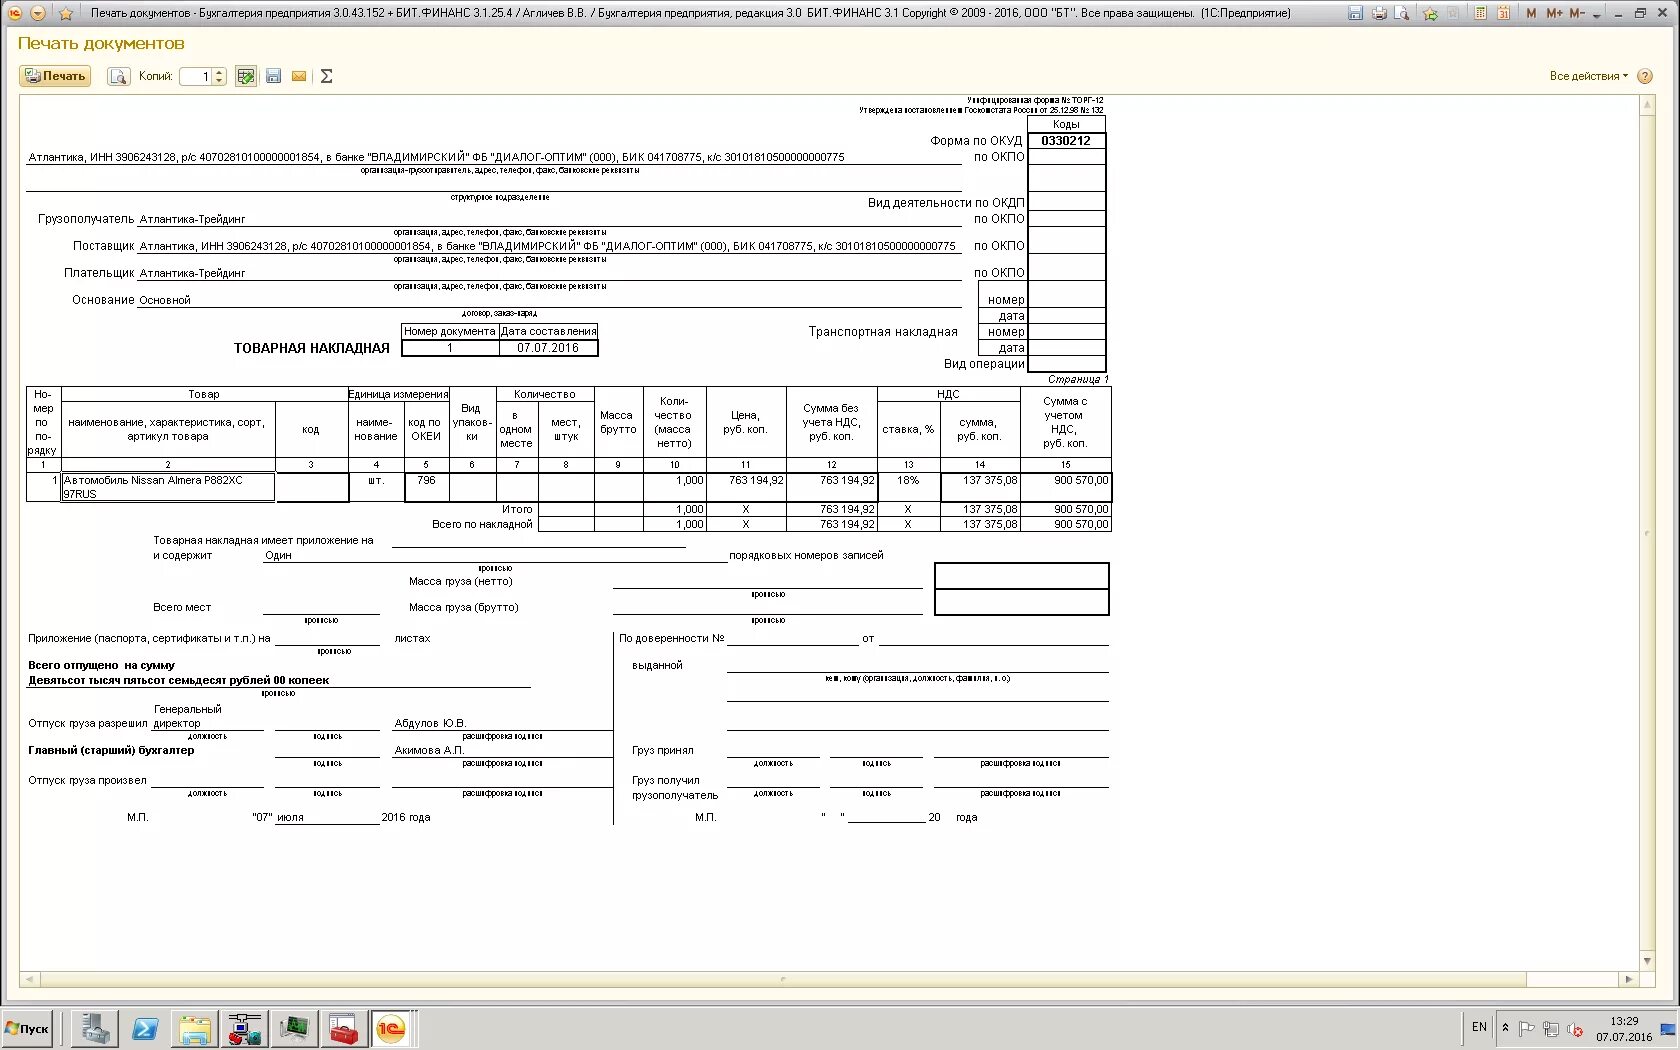Click the EN language indicator
The width and height of the screenshot is (1680, 1050).
(1479, 1027)
